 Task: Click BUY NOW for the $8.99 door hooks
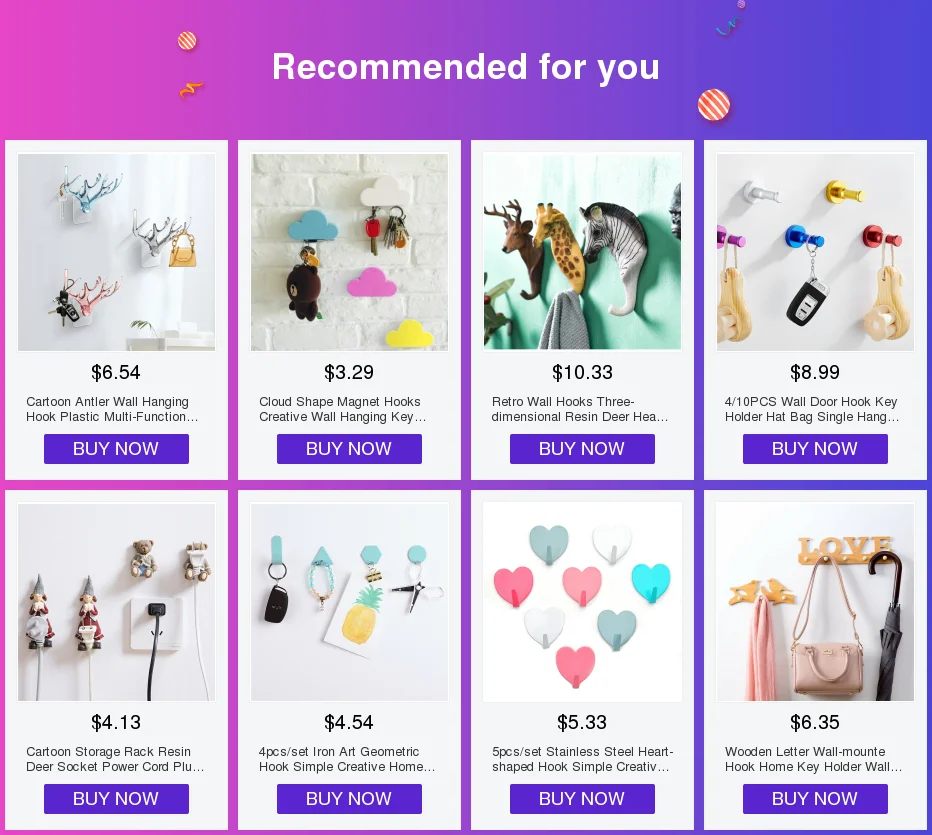(x=816, y=449)
